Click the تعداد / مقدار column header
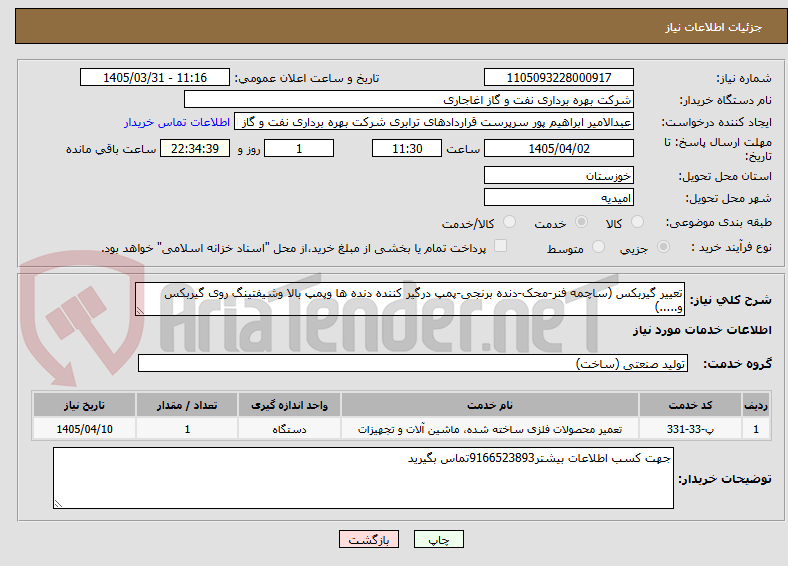The height and width of the screenshot is (566, 788). pyautogui.click(x=187, y=405)
